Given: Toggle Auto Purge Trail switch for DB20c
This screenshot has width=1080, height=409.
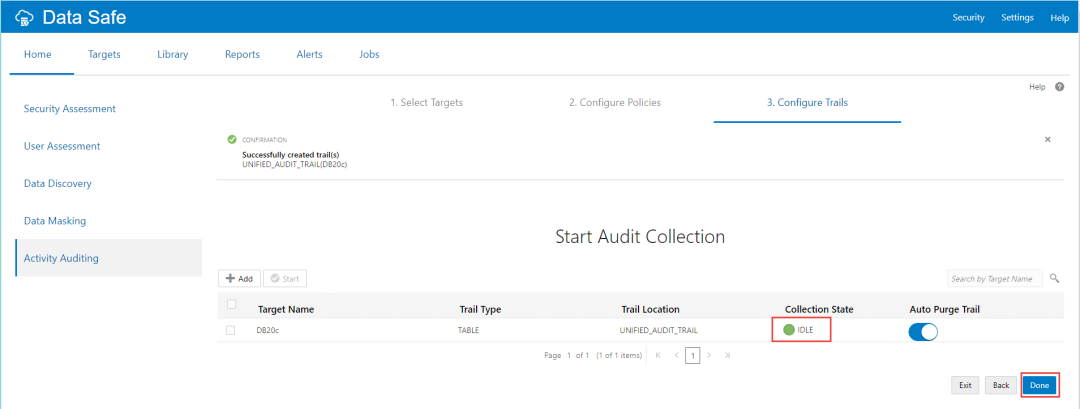Looking at the screenshot, I should [923, 331].
